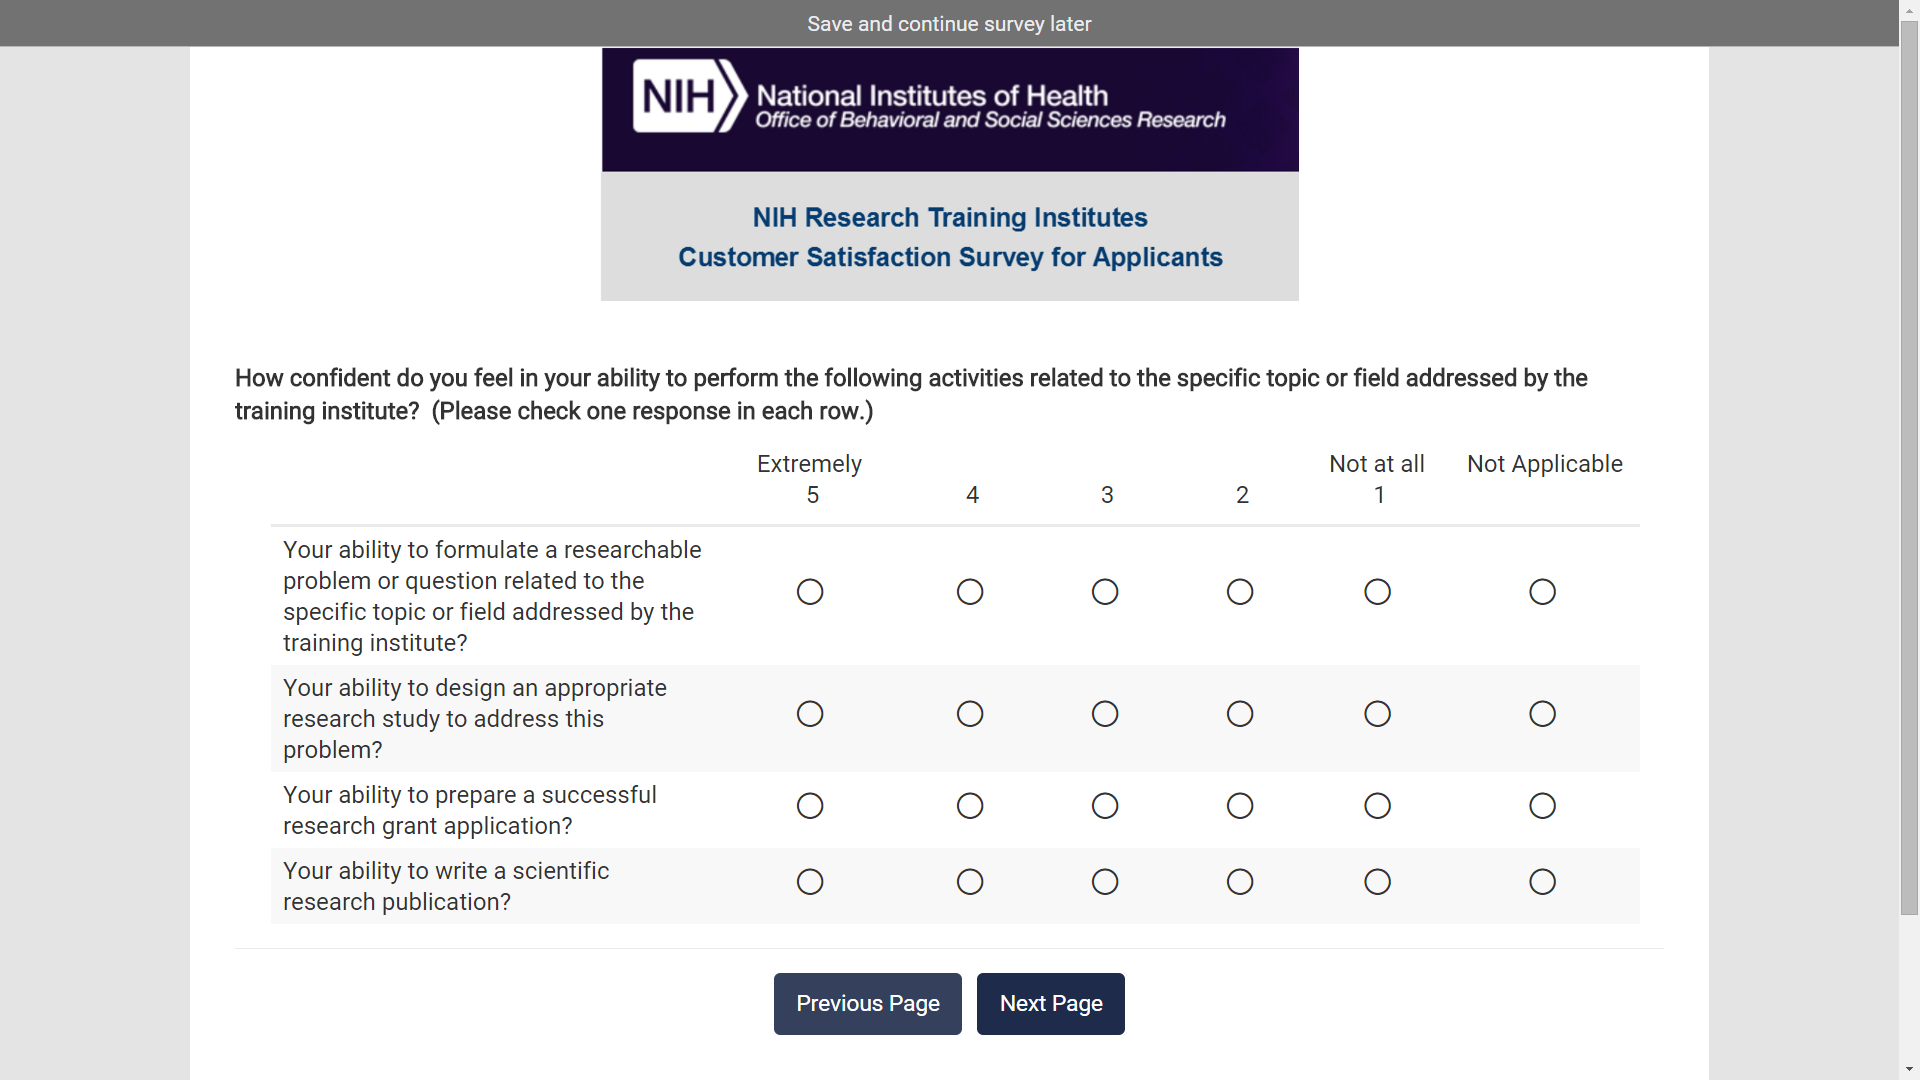The width and height of the screenshot is (1920, 1080).
Task: Mark writing a scientific publication Not Applicable
Action: pyautogui.click(x=1542, y=882)
